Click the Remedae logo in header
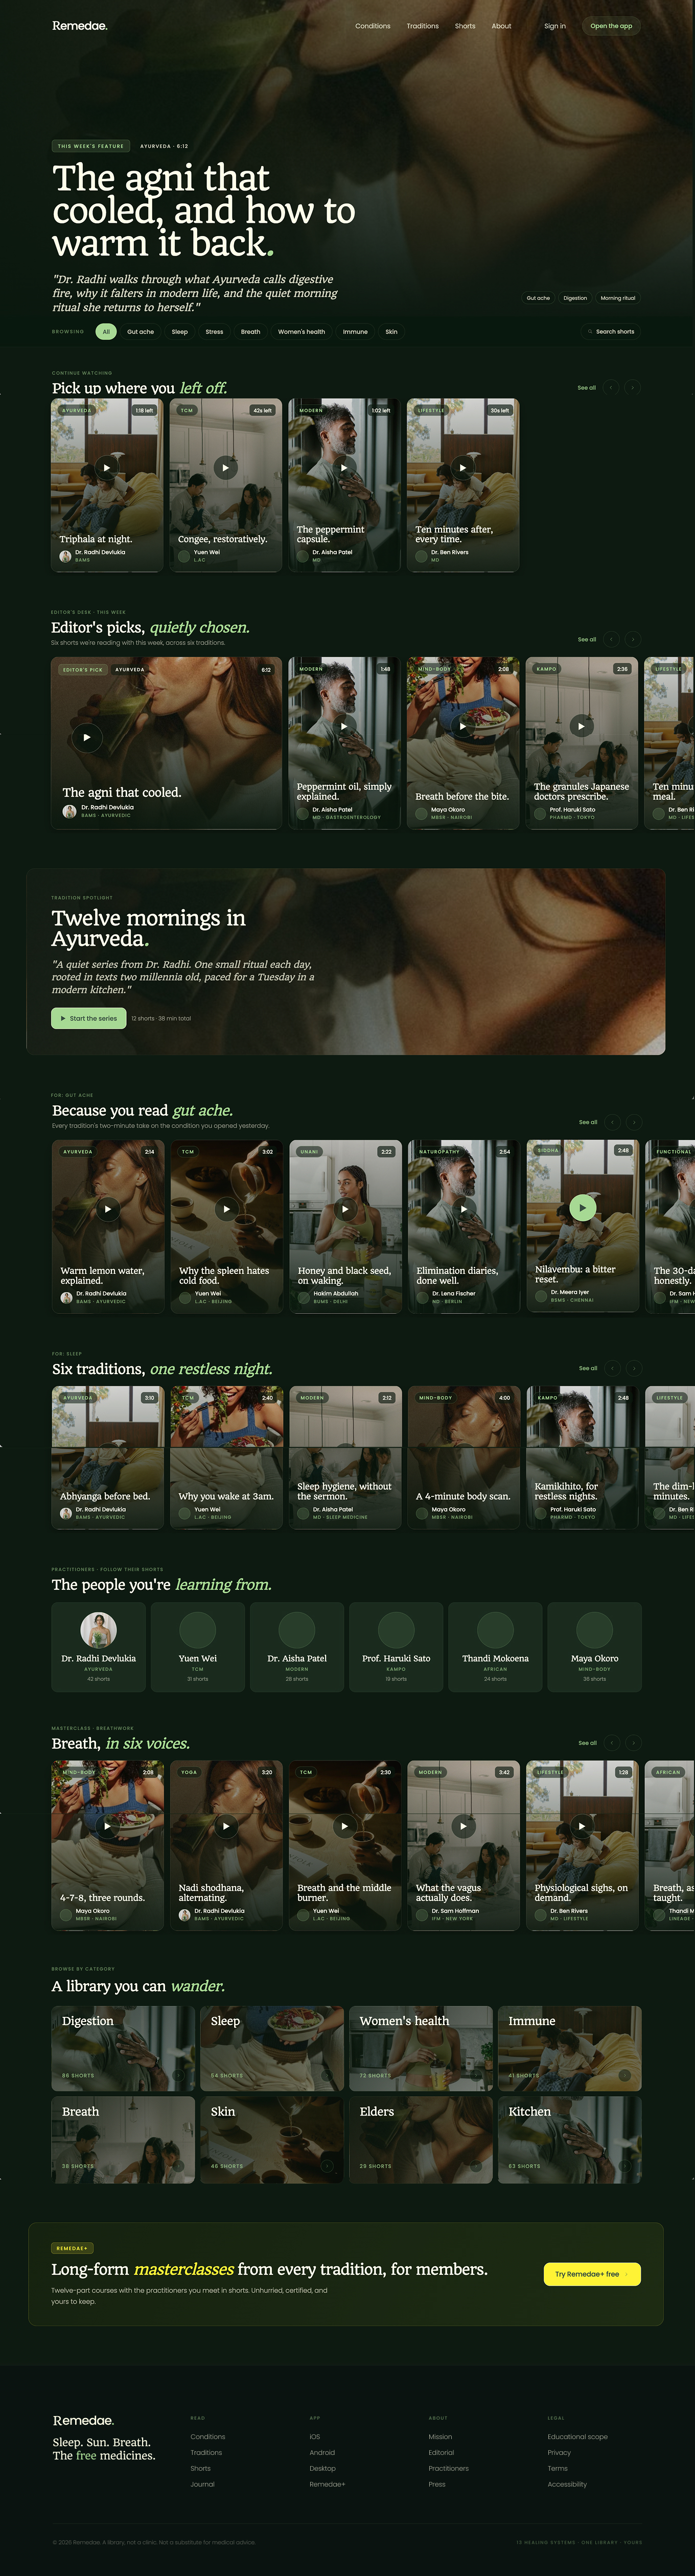 click(x=80, y=26)
